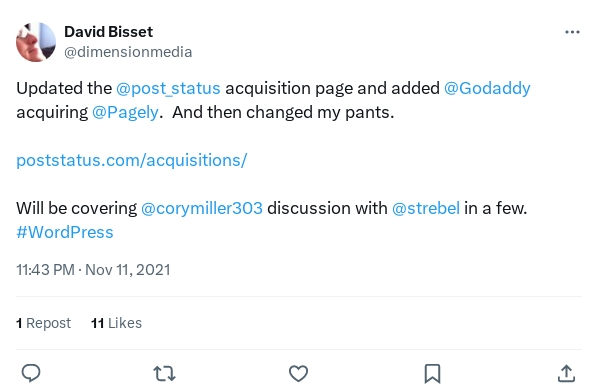Click the Nov 11, 2021 date
The height and width of the screenshot is (387, 598).
[128, 270]
